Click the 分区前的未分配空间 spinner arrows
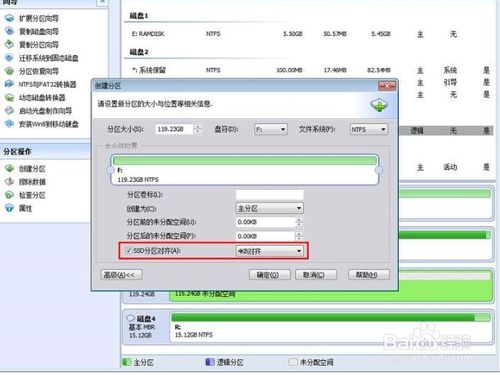This screenshot has height=375, width=500. tap(299, 222)
